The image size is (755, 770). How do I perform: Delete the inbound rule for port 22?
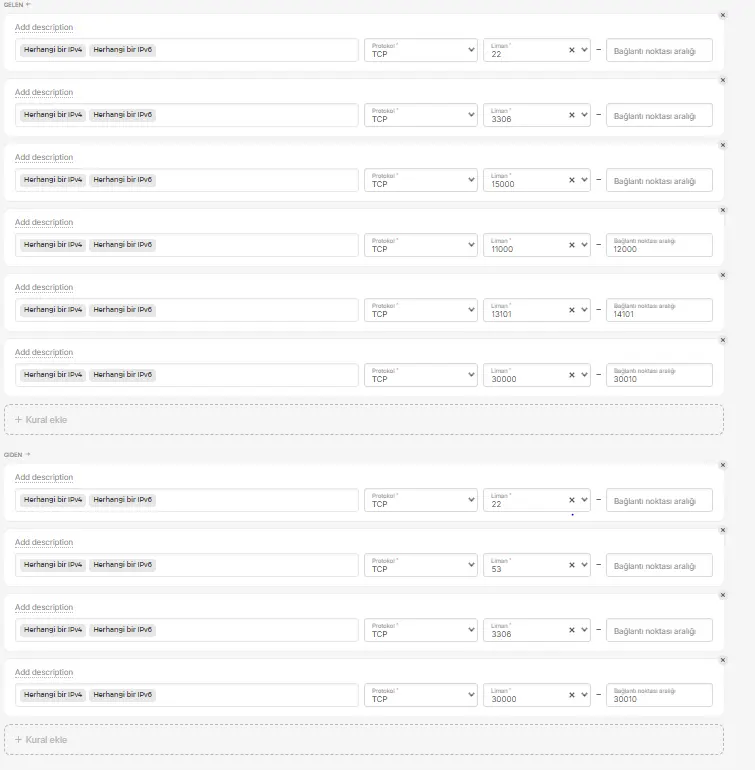pyautogui.click(x=723, y=15)
